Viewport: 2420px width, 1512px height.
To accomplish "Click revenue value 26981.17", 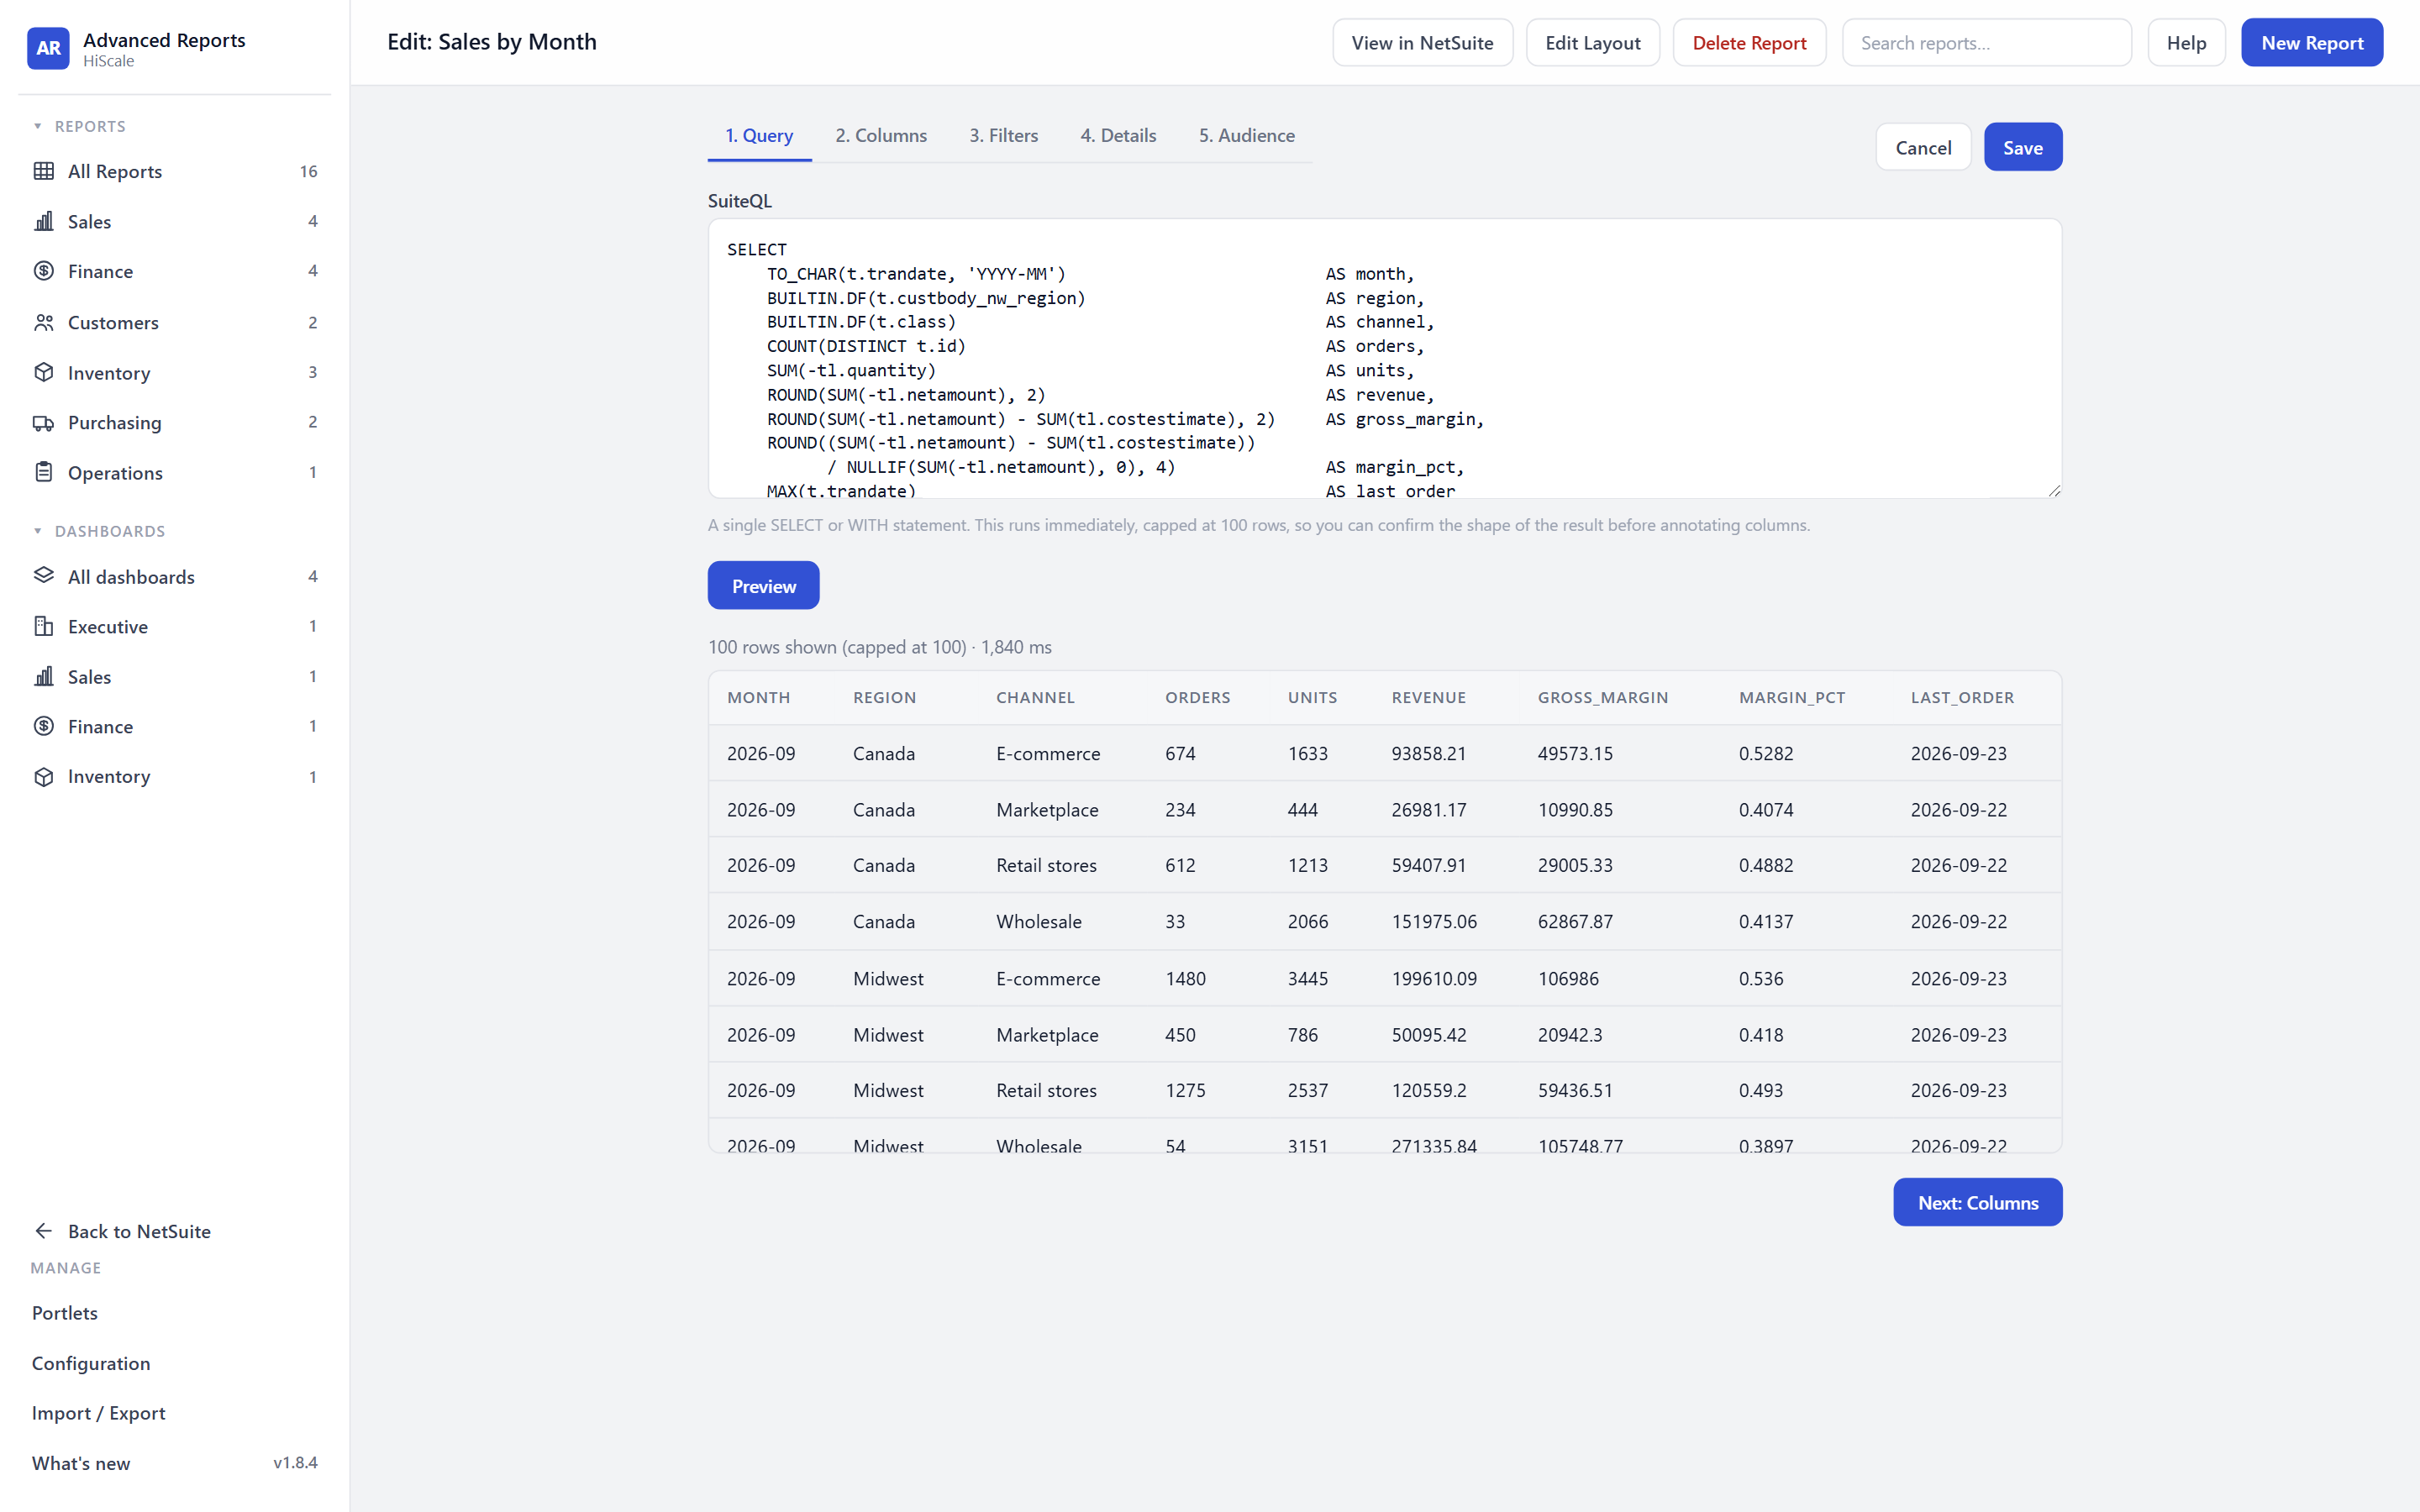I will click(1428, 809).
